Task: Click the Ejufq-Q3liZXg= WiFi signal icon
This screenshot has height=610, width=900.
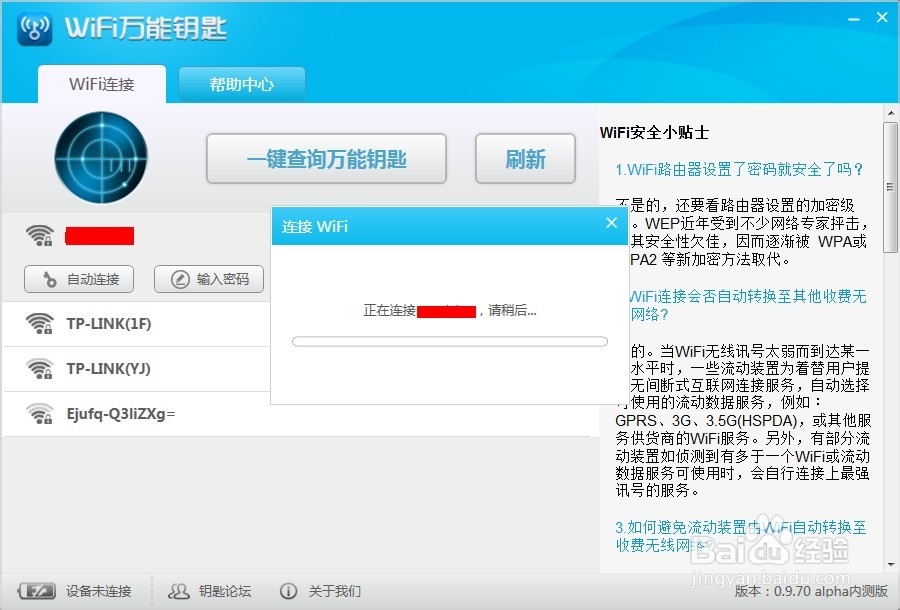Action: [40, 413]
